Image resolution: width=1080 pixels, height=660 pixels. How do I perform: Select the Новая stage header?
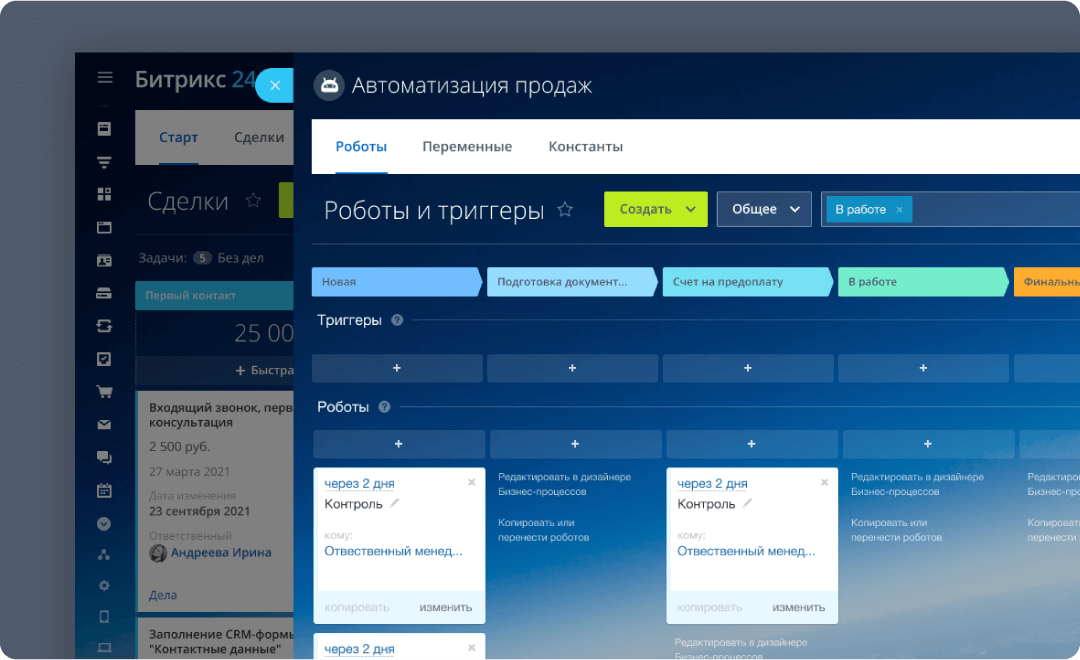(397, 282)
